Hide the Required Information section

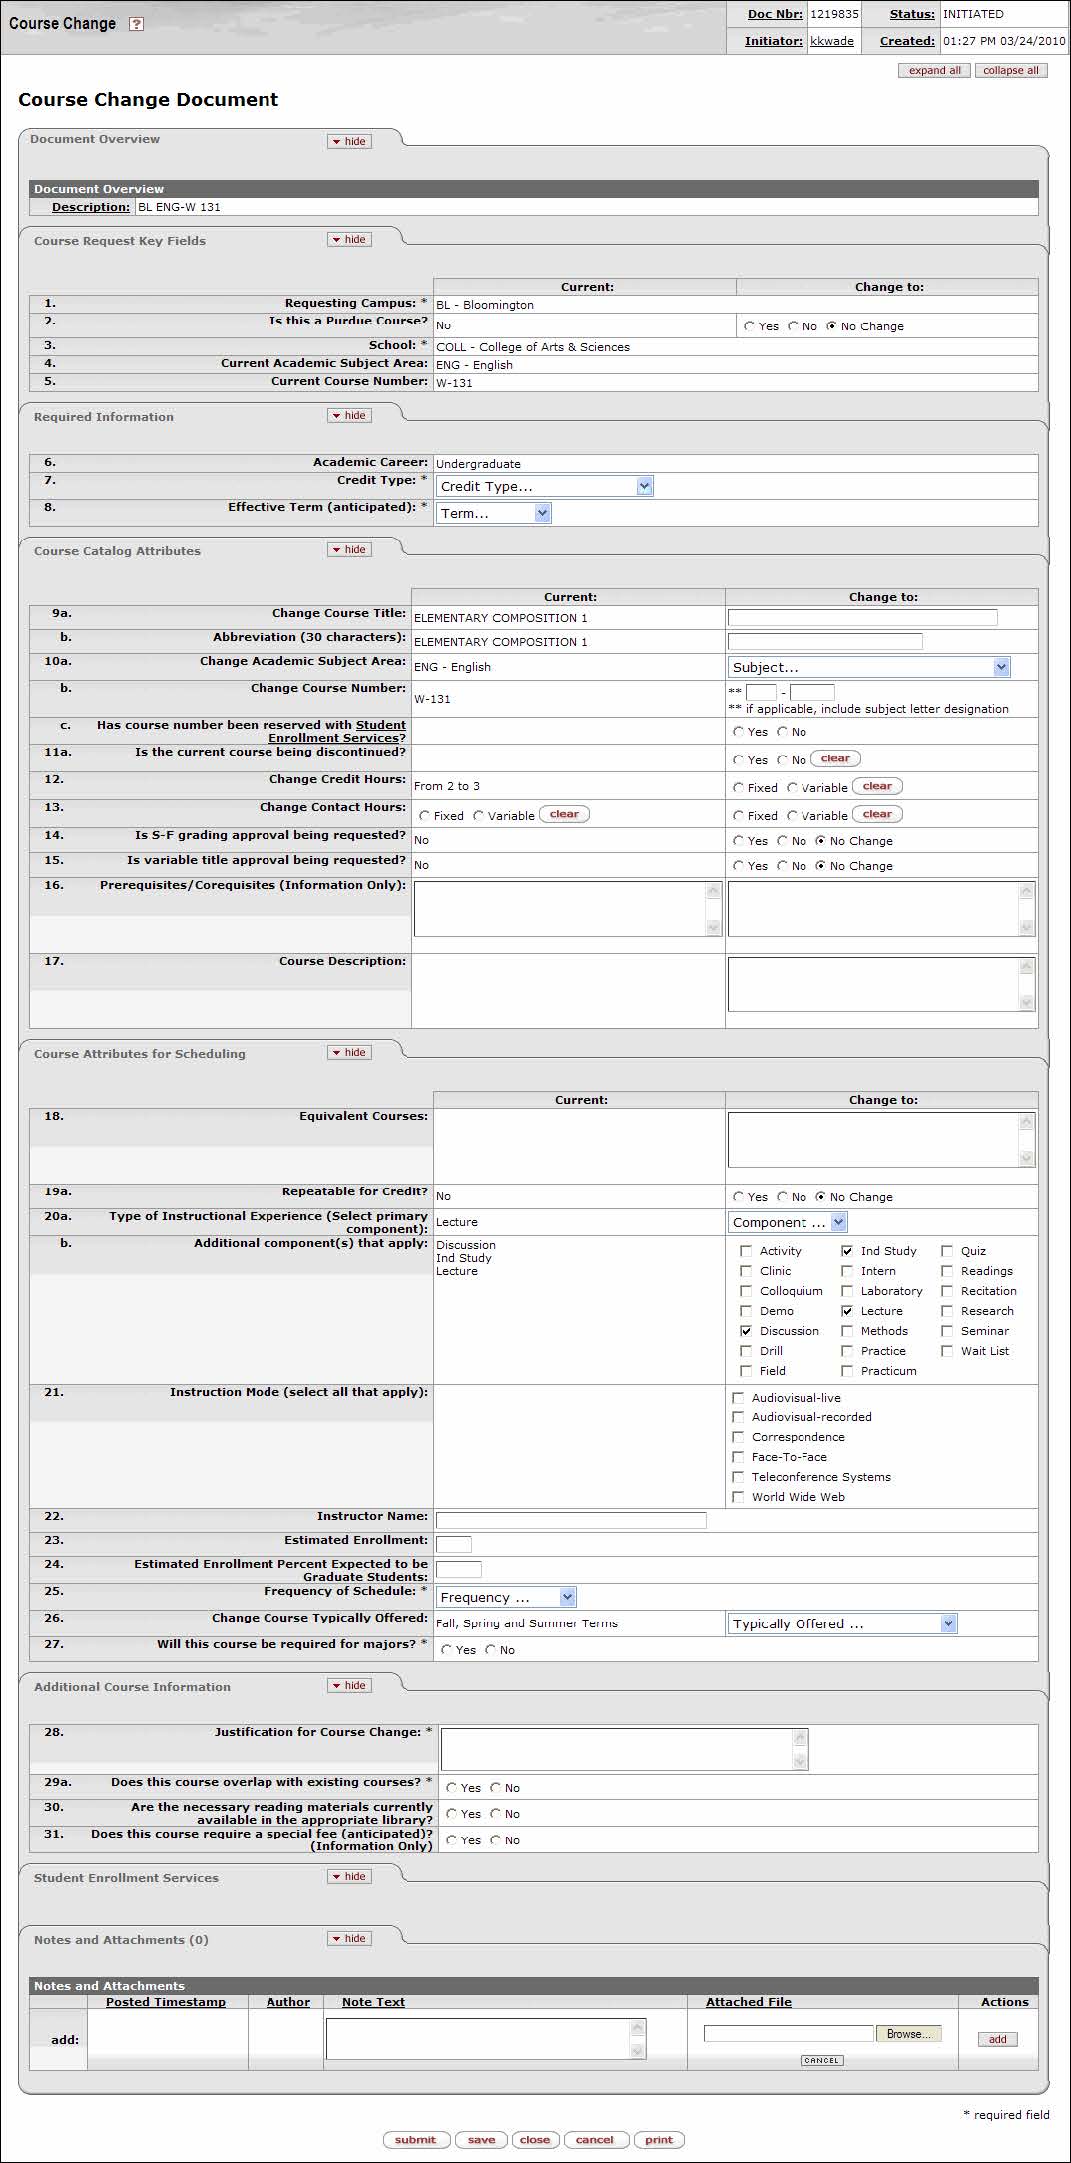click(349, 416)
